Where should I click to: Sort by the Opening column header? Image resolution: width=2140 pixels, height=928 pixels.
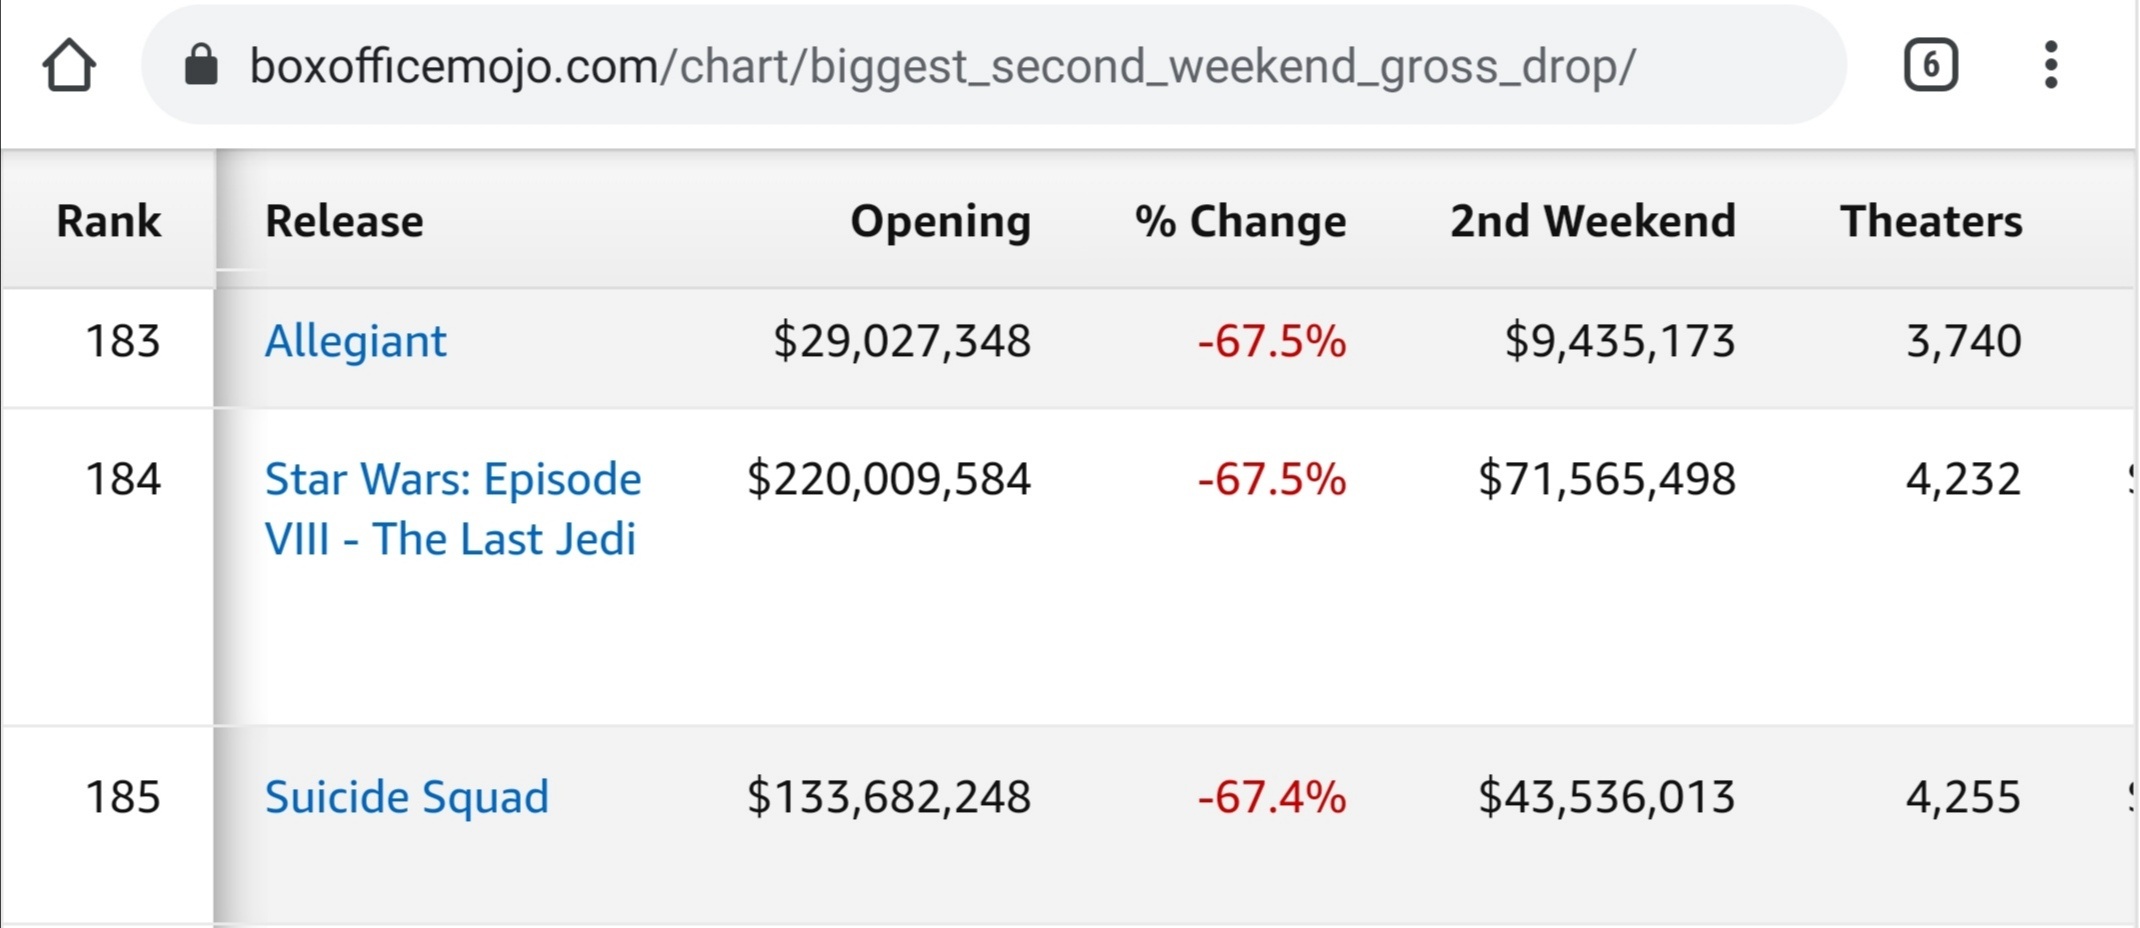(940, 221)
